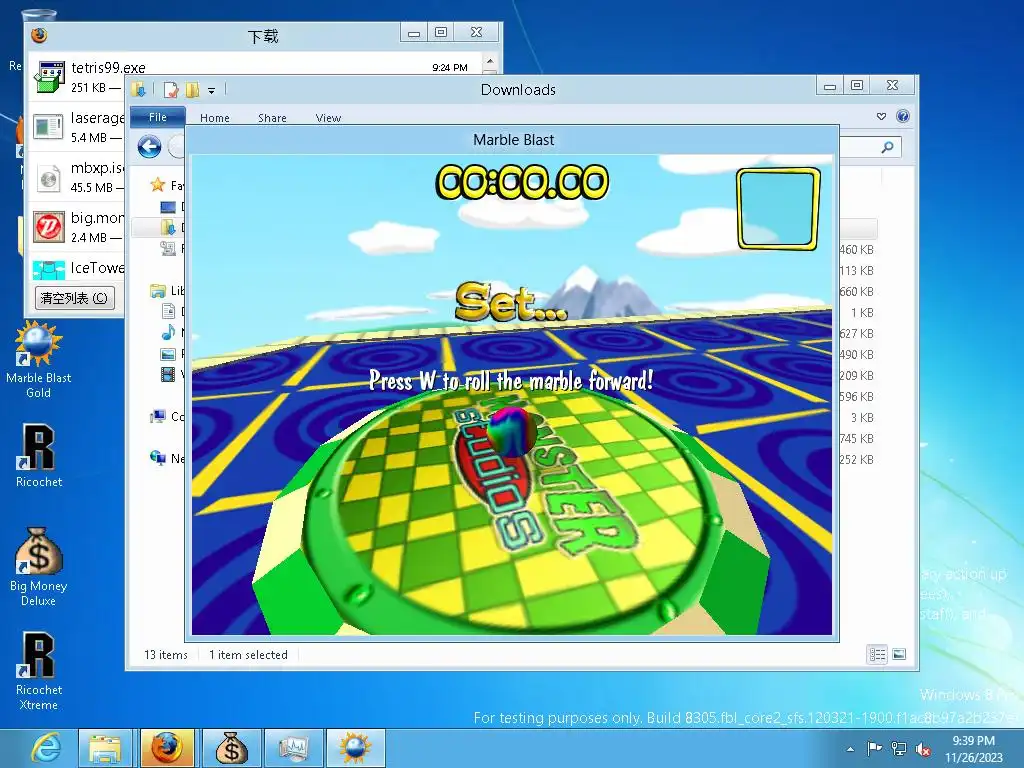Image resolution: width=1024 pixels, height=768 pixels.
Task: Open the system monitor taskbar button
Action: 292,748
